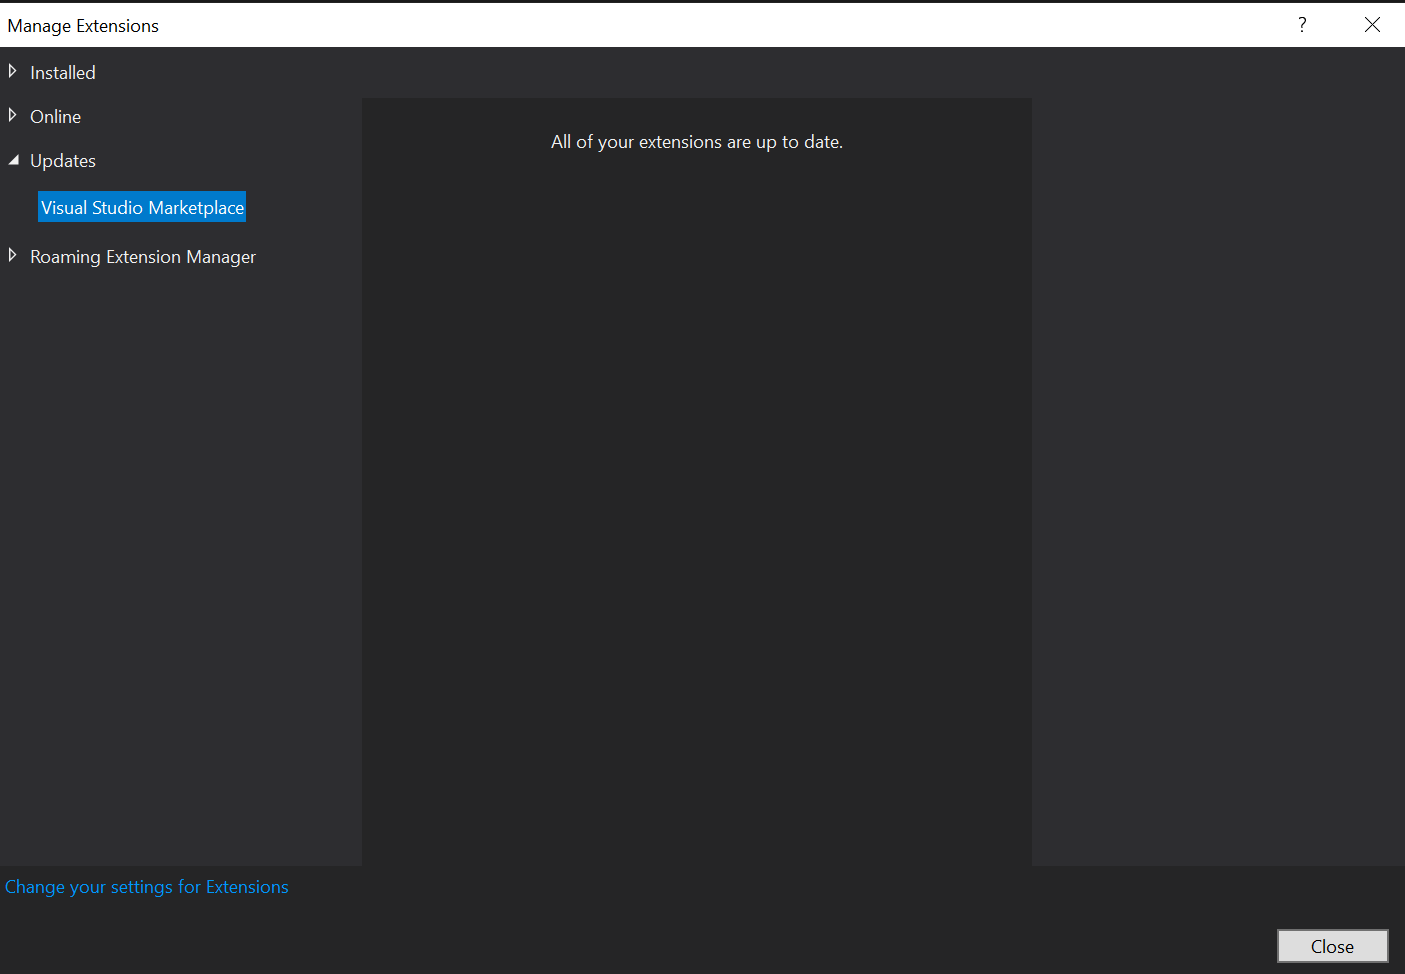Select Visual Studio Marketplace under Updates

(x=141, y=207)
